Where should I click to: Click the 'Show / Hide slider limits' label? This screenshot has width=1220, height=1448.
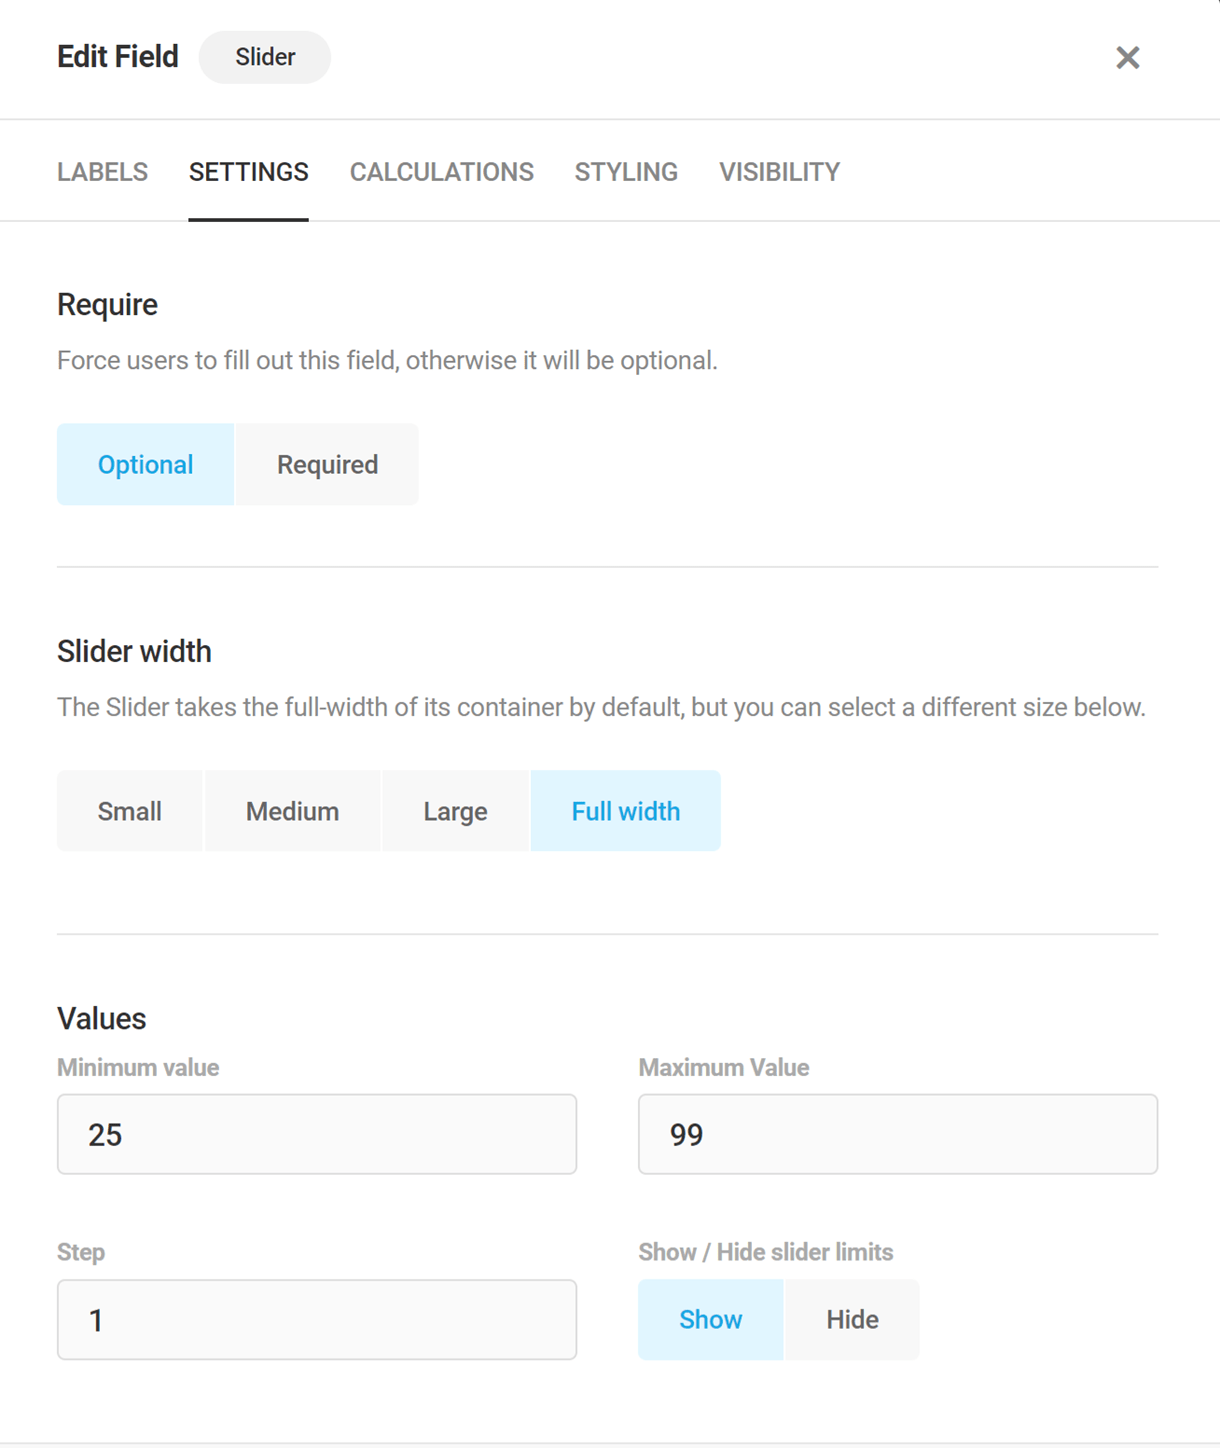(x=766, y=1252)
